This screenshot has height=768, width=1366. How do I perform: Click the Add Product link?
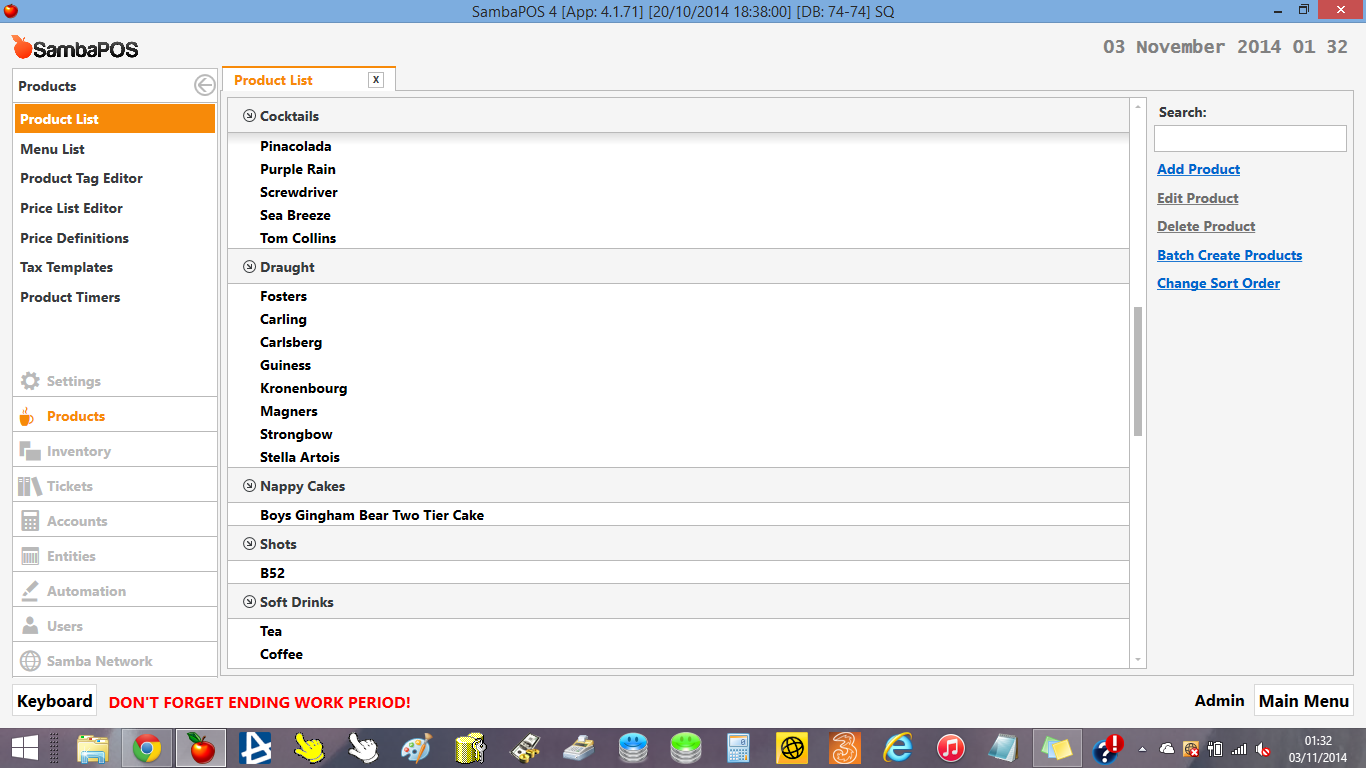(x=1198, y=169)
